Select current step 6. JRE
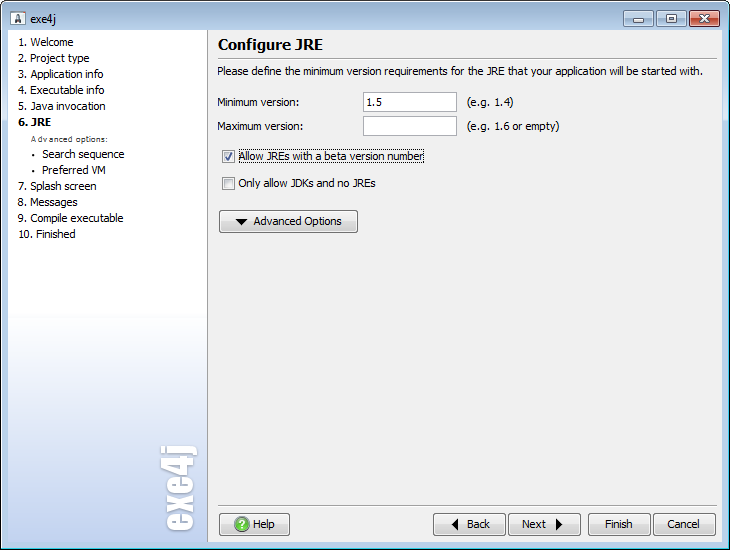The height and width of the screenshot is (550, 730). 34,122
